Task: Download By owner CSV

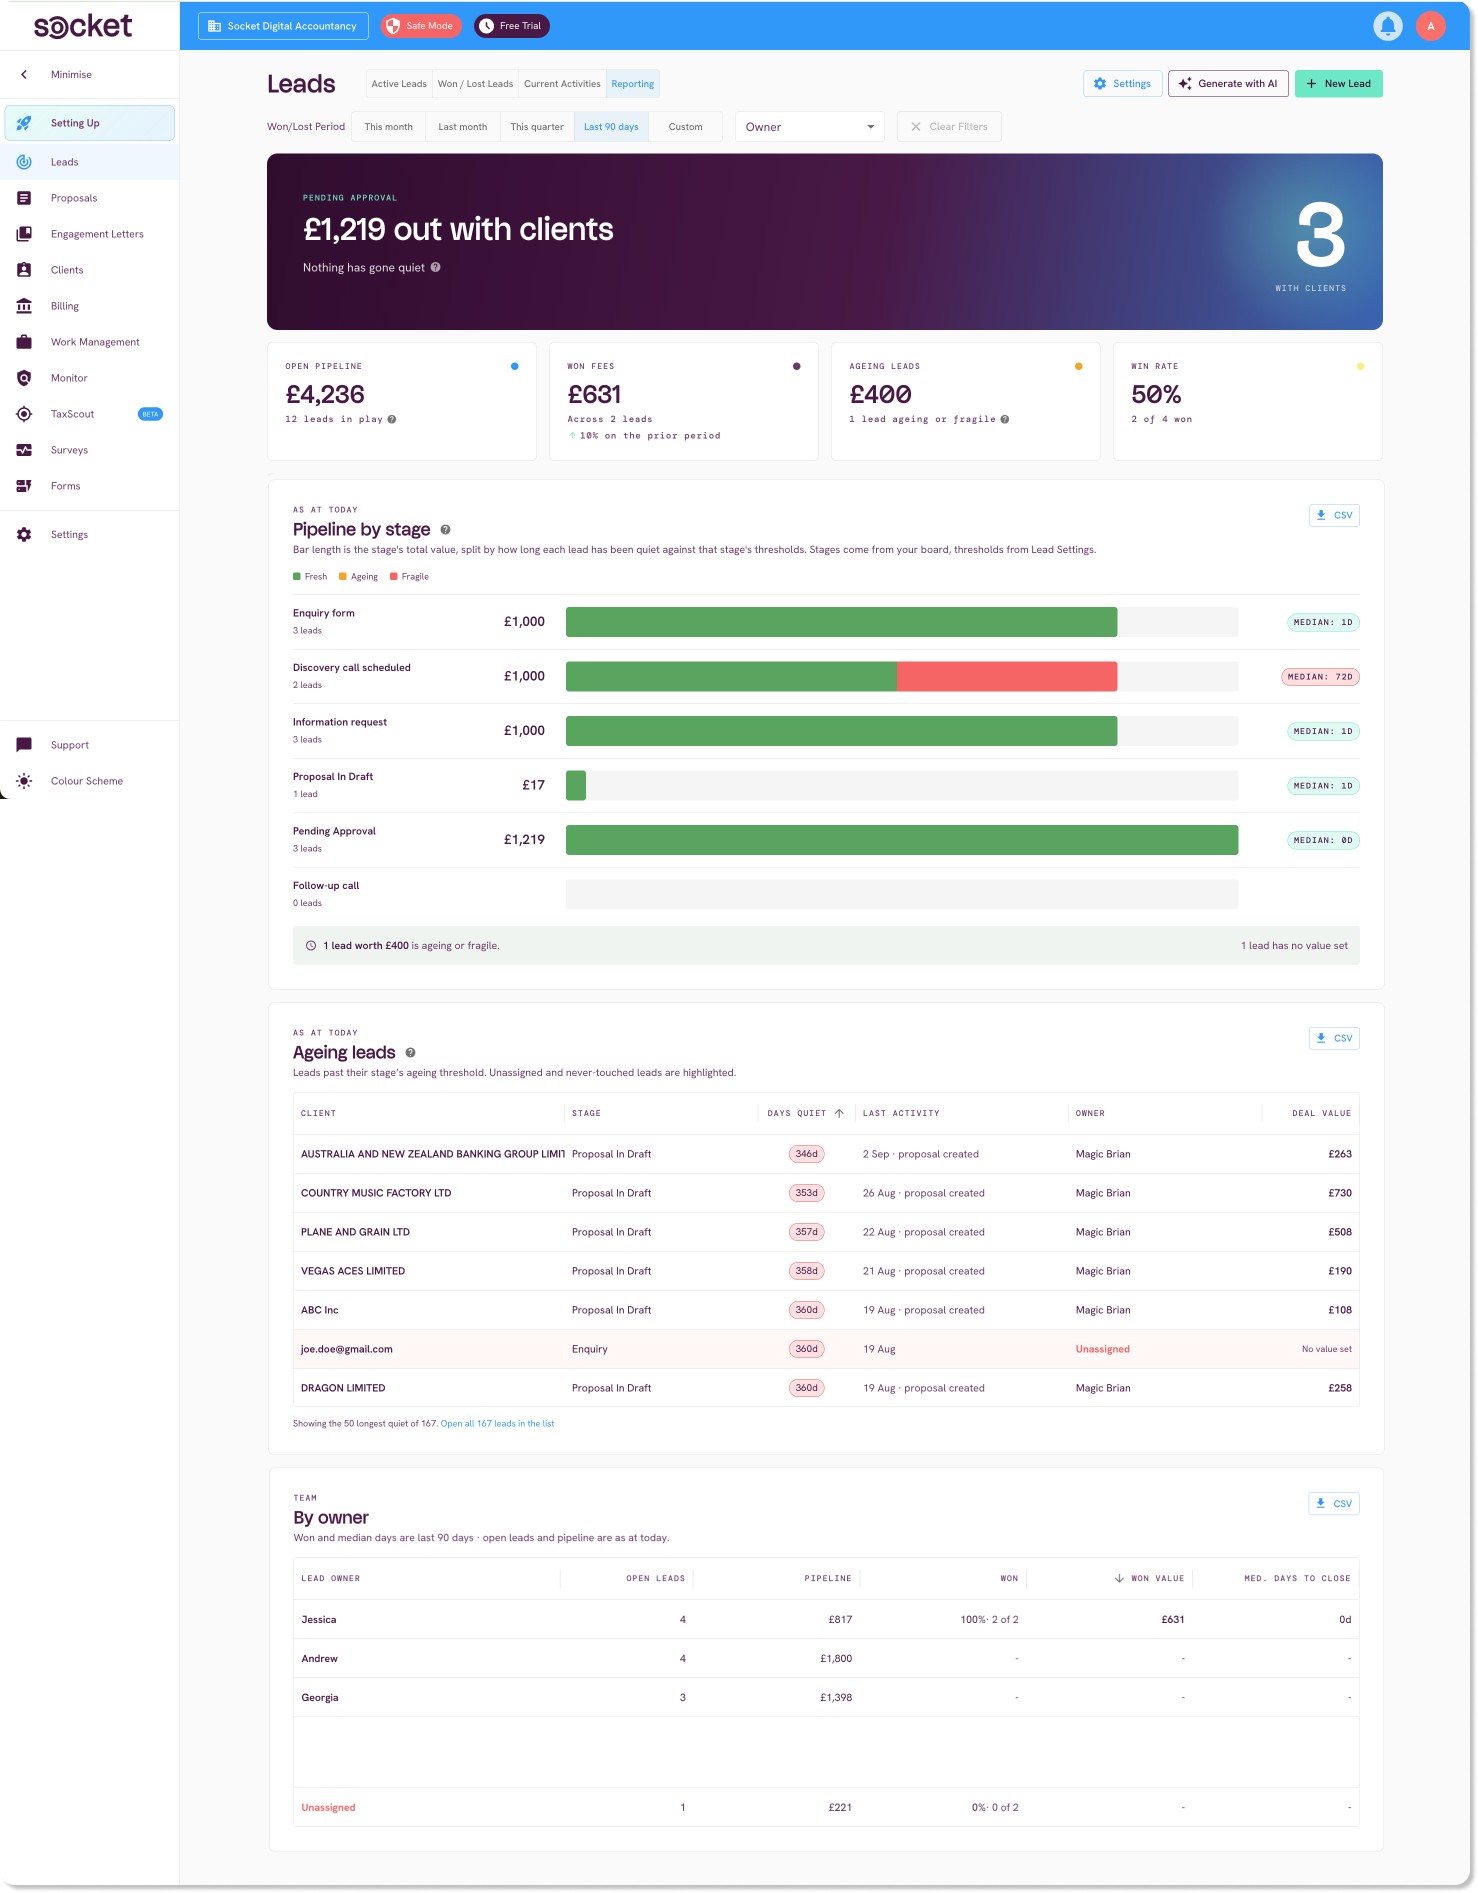Action: [1334, 1504]
